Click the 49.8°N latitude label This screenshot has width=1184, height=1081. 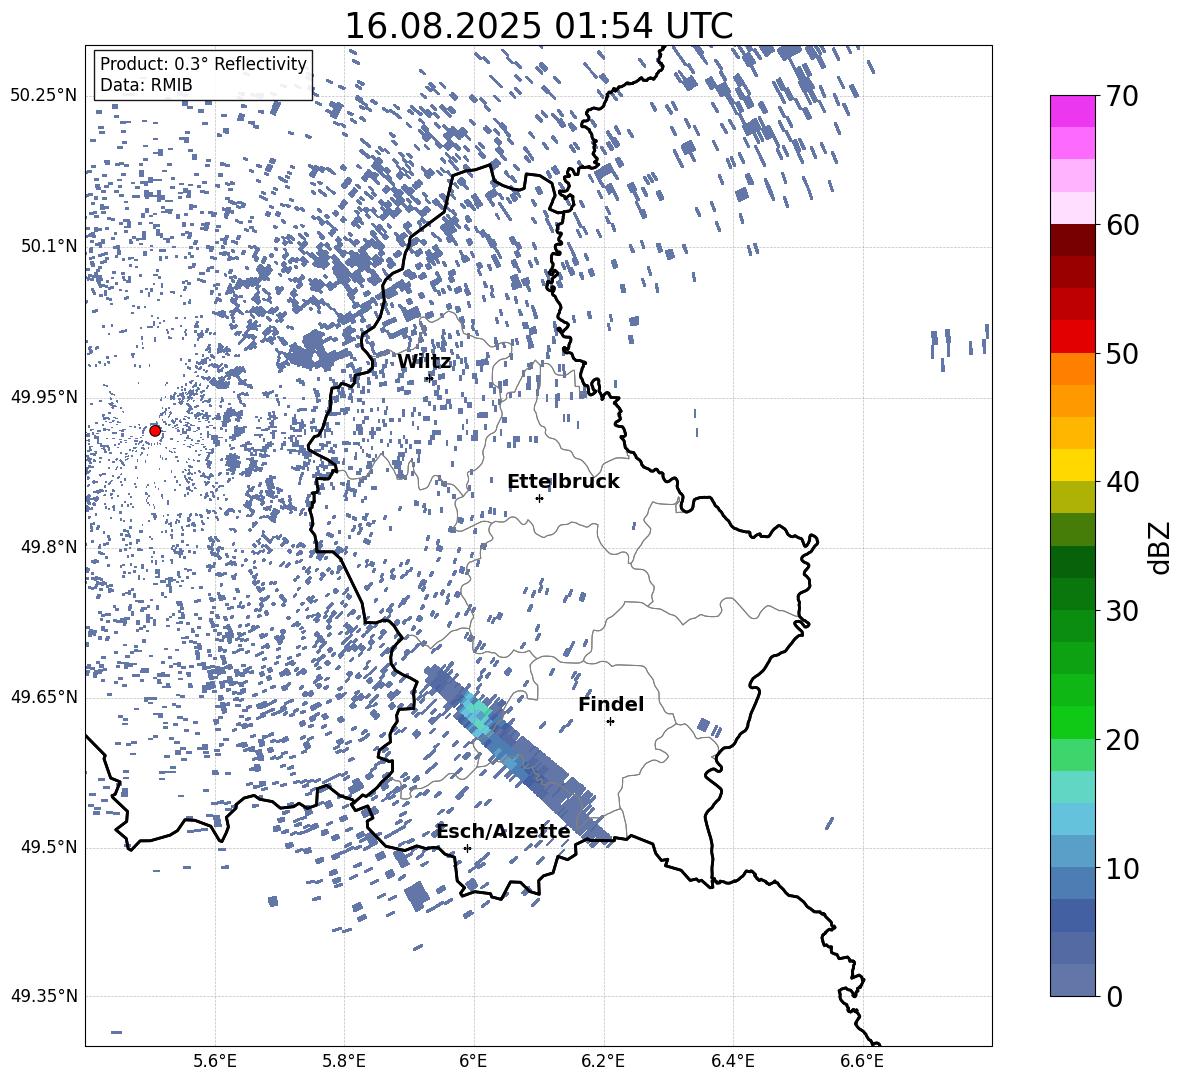(x=49, y=546)
